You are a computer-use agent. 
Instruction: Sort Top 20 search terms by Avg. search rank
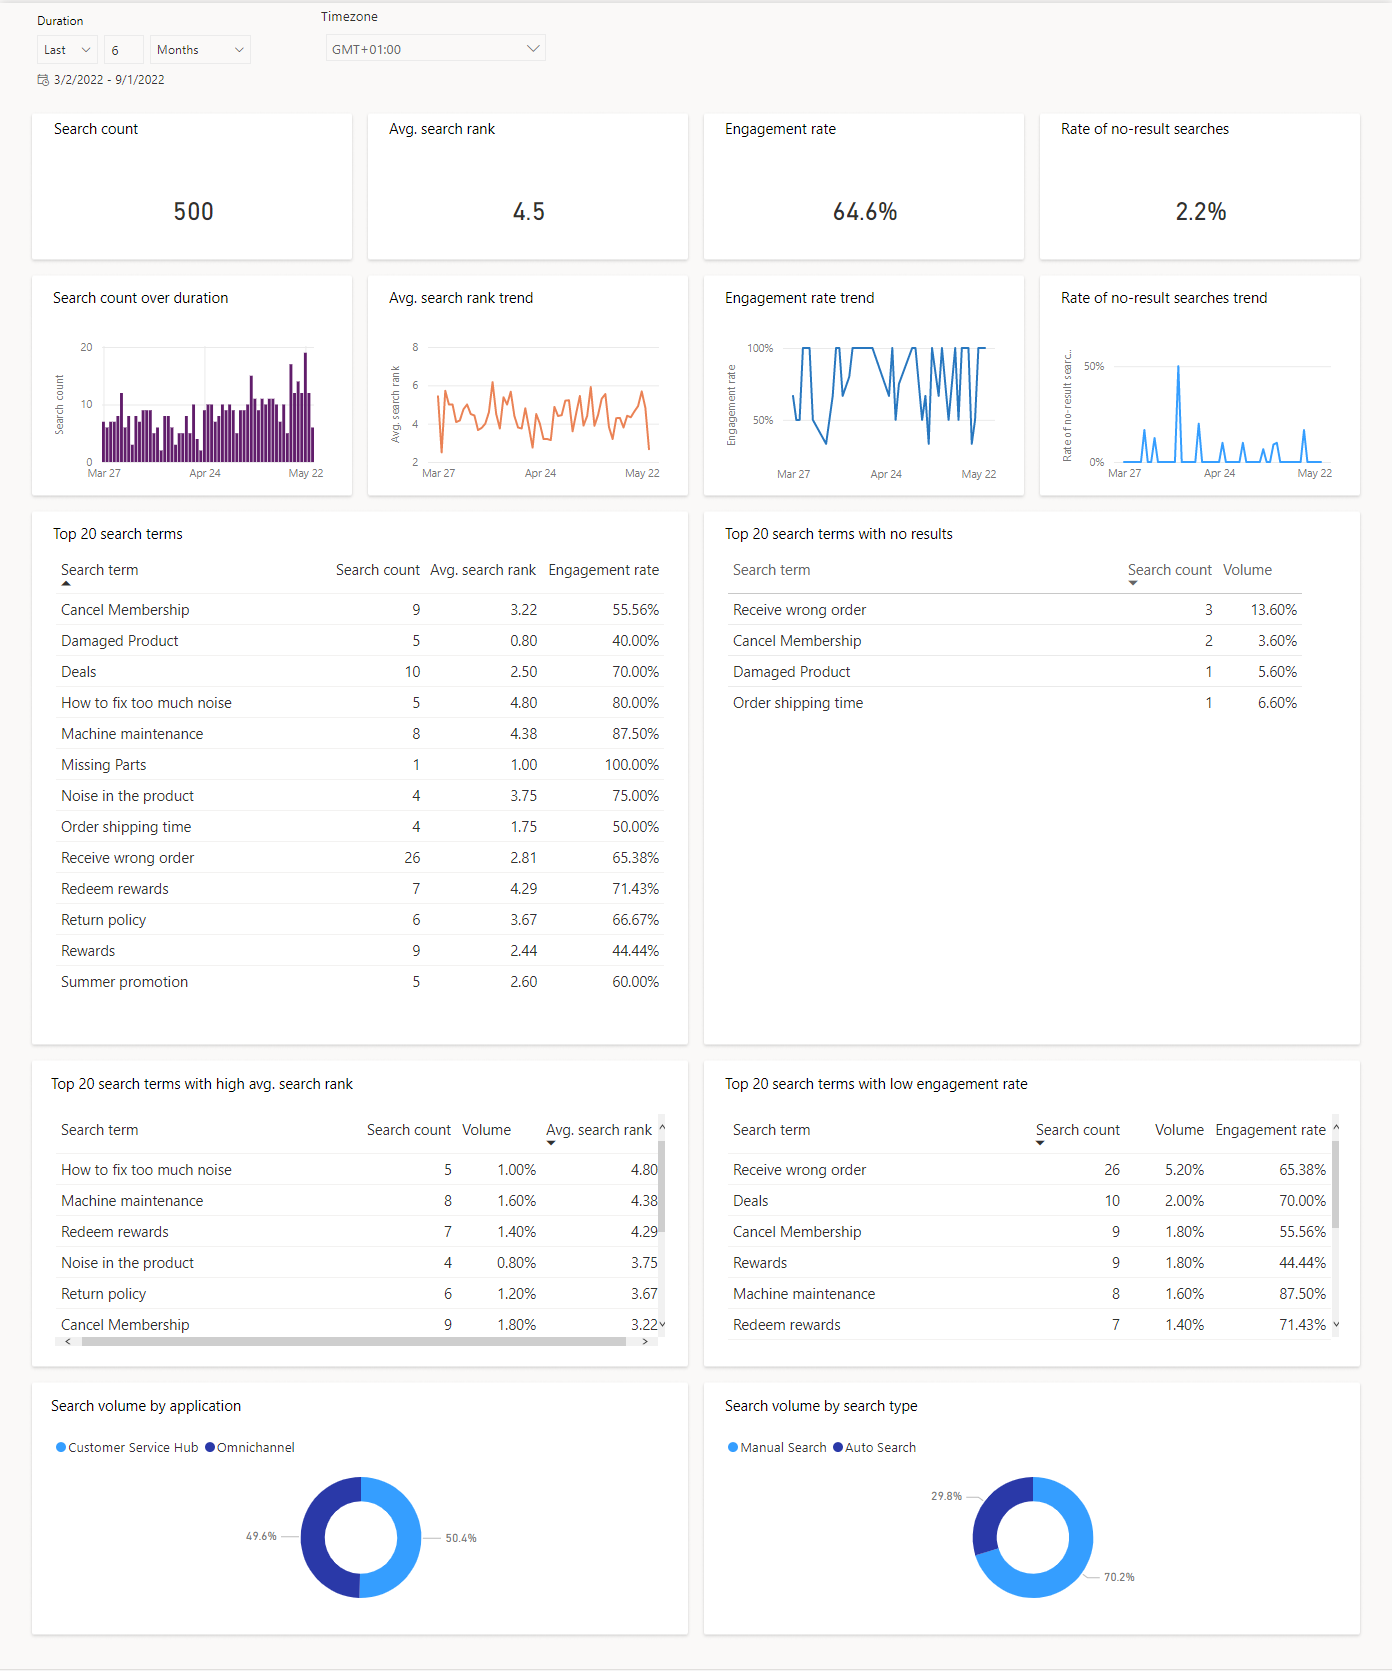tap(483, 570)
